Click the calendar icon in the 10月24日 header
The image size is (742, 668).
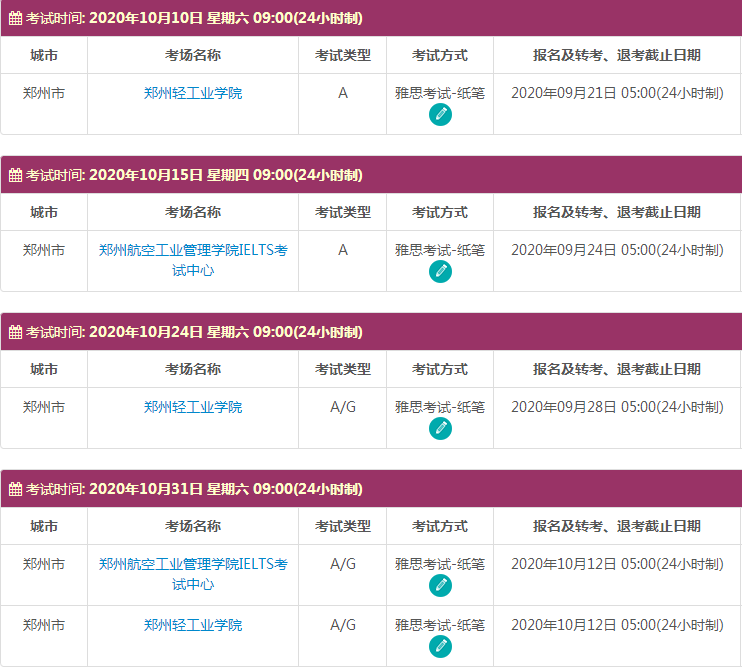(15, 332)
